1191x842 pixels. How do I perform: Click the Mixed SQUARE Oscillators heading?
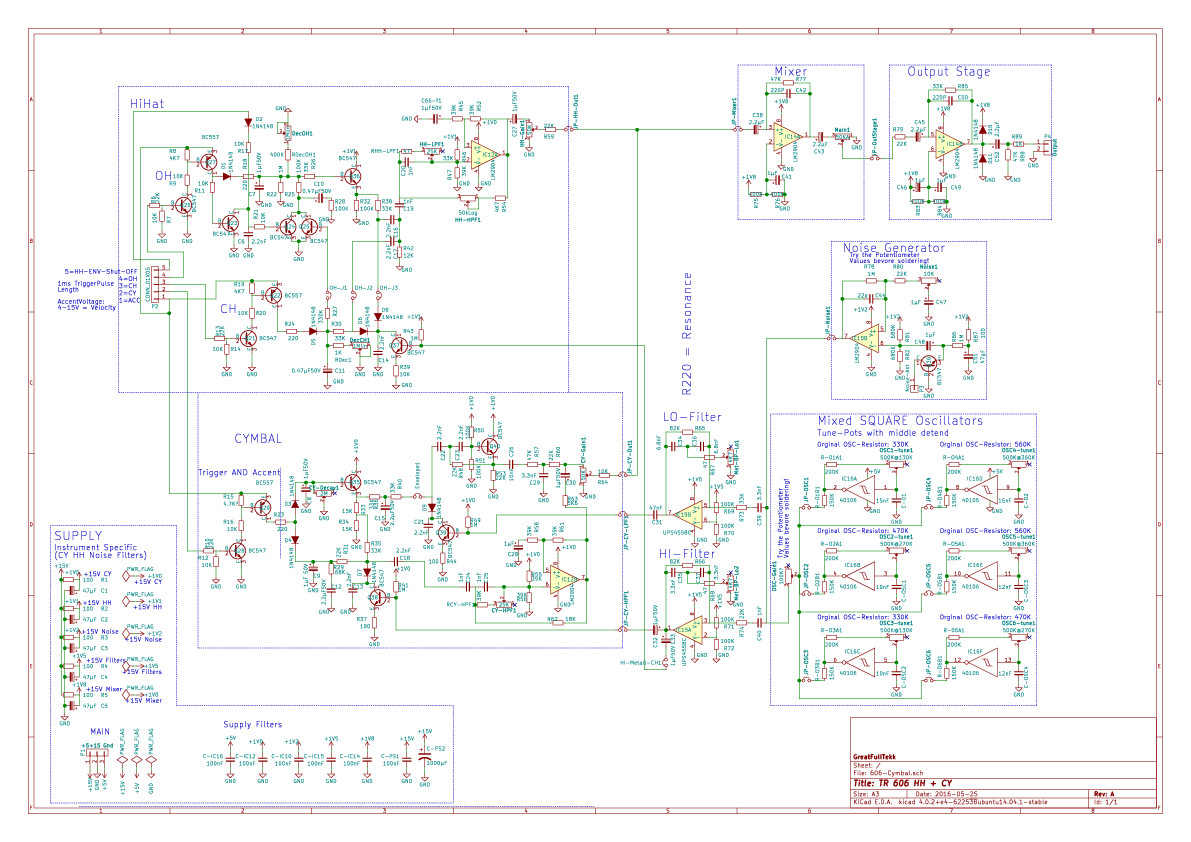[899, 421]
